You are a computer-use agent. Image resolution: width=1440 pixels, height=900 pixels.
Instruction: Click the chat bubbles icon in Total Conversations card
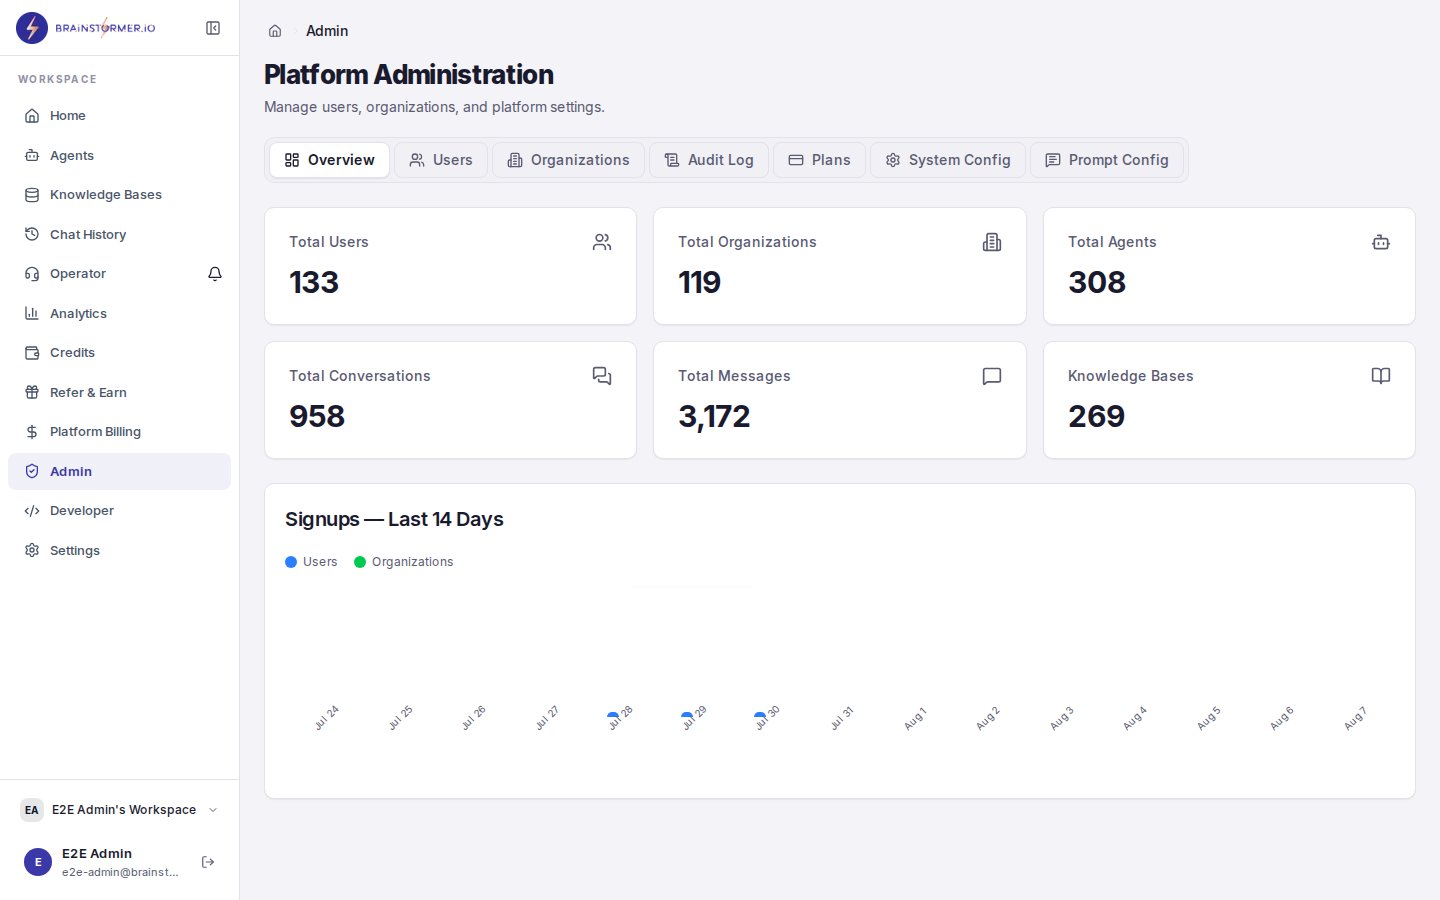(602, 376)
